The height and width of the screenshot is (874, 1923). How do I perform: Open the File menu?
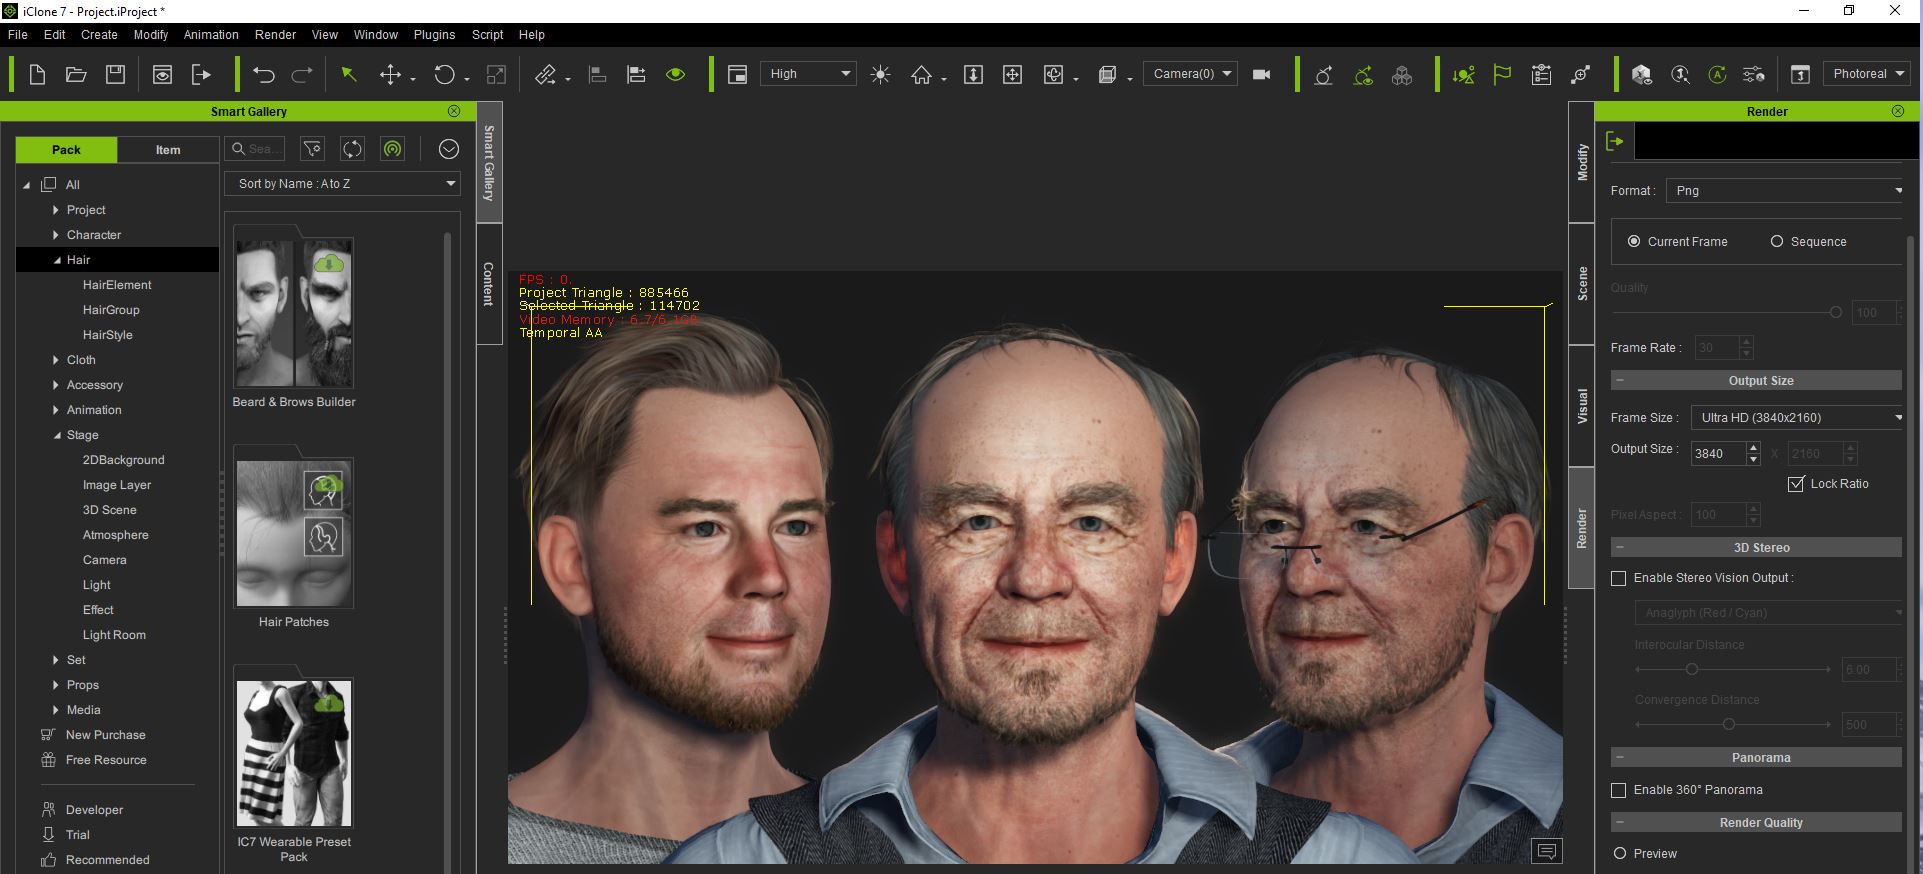[18, 34]
